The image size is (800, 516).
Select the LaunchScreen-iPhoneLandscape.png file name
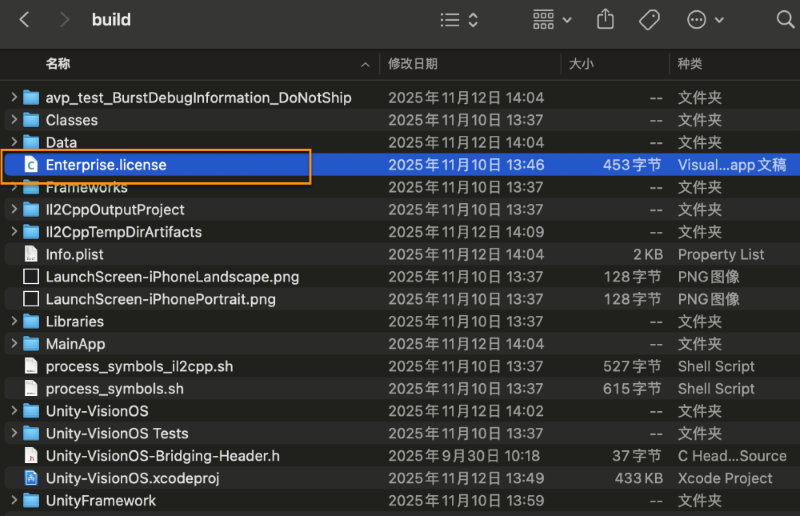pos(172,277)
